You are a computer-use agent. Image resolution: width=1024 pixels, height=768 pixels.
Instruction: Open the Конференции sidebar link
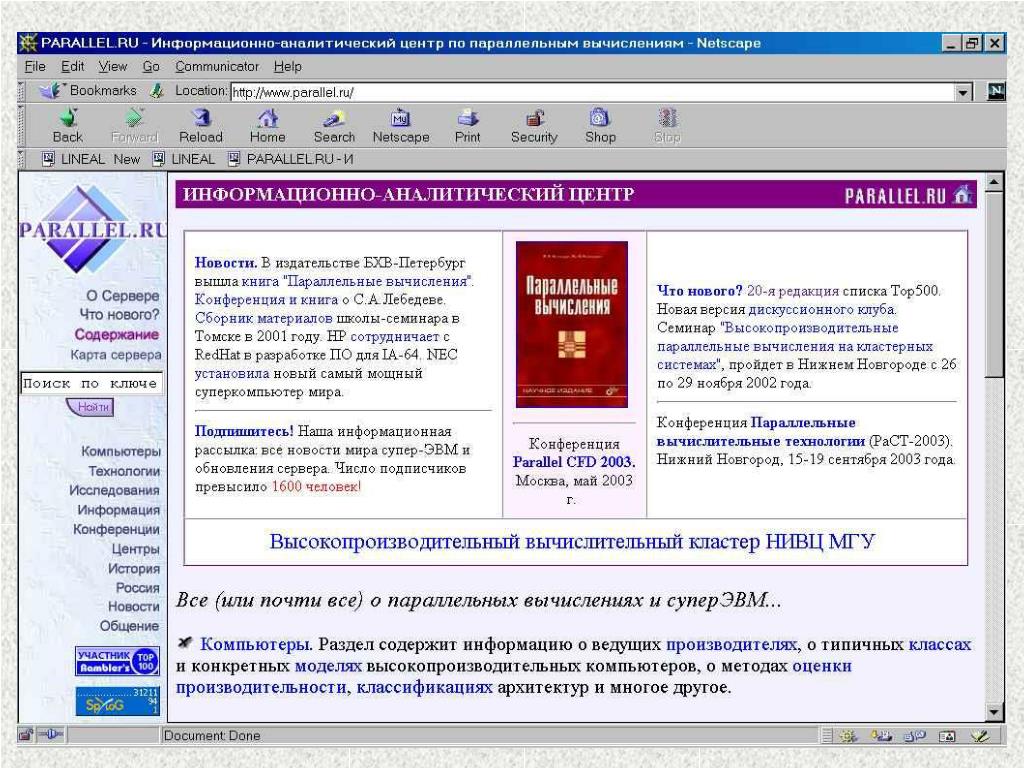(x=116, y=529)
